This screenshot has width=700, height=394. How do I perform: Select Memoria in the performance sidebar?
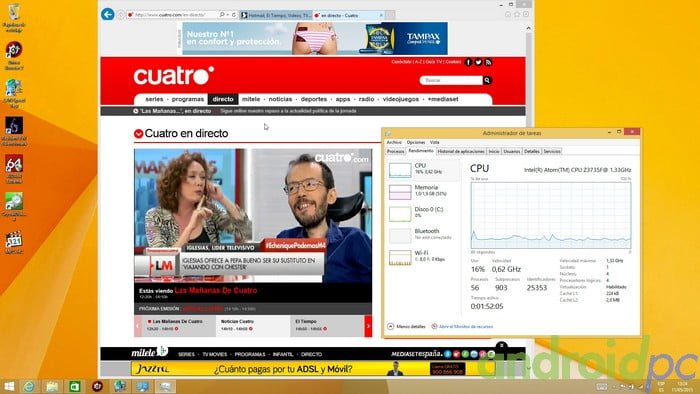[x=423, y=192]
